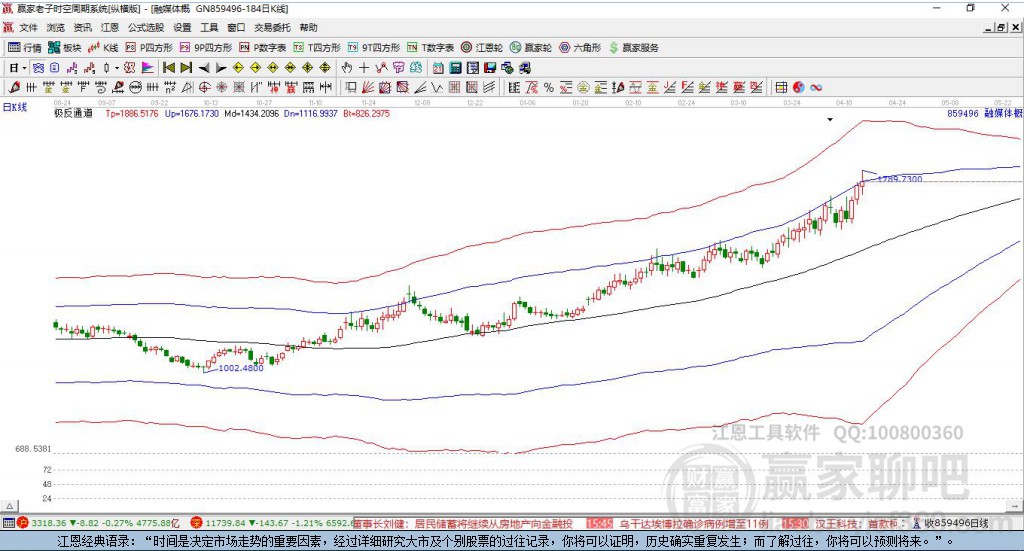This screenshot has width=1024, height=551.
Task: Click the Md=1434.2096 indicator value
Action: click(x=251, y=113)
